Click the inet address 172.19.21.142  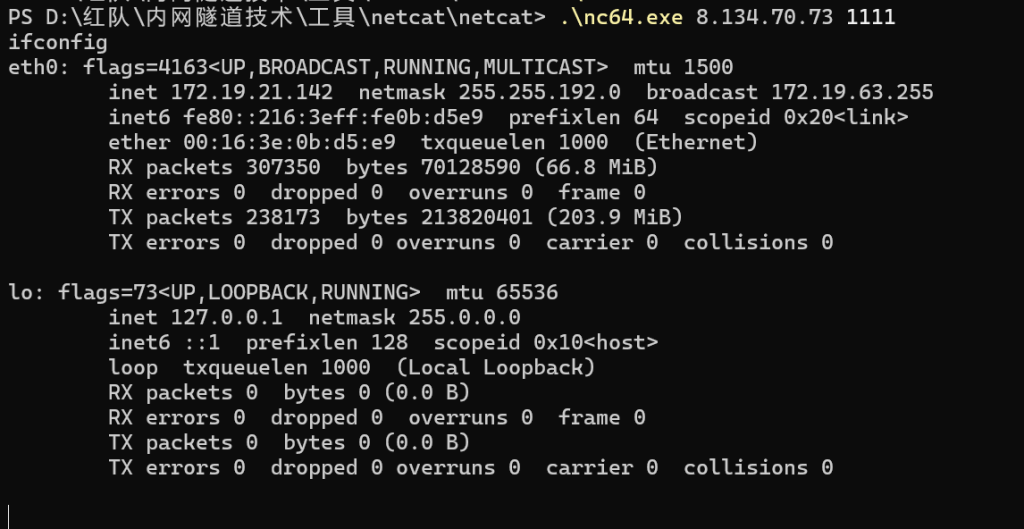(252, 92)
